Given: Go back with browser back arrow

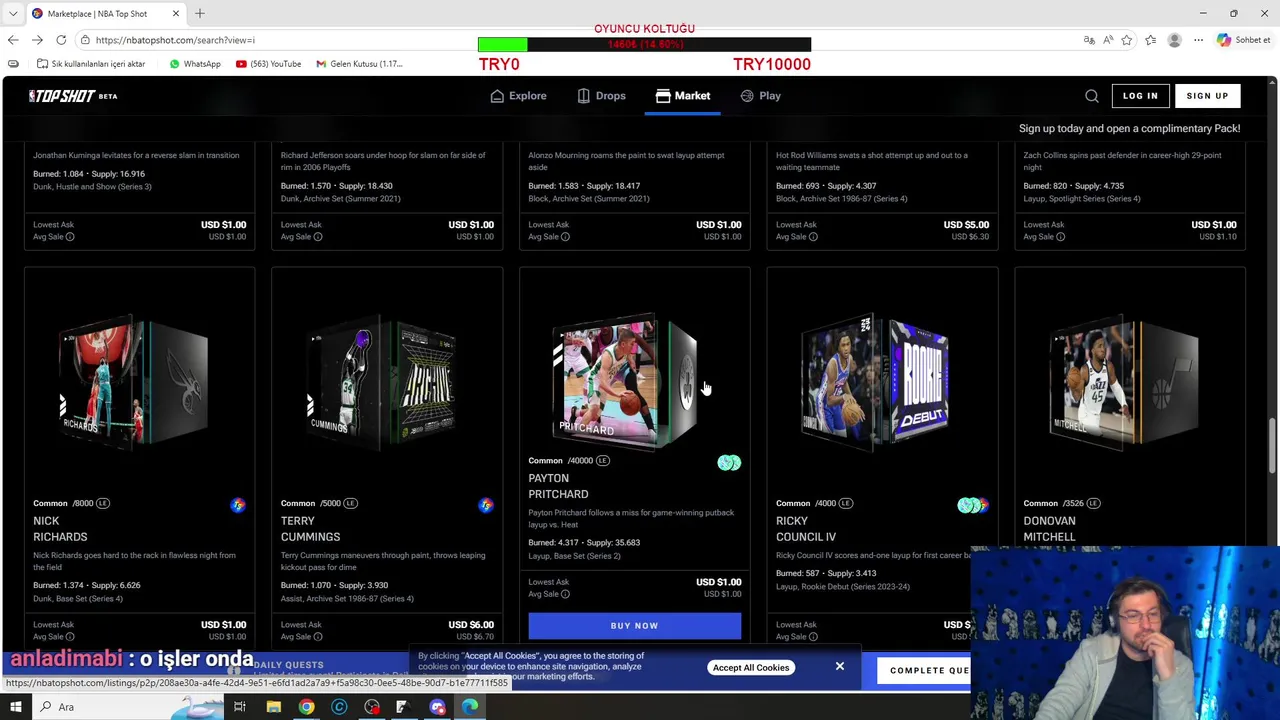Looking at the screenshot, I should pyautogui.click(x=13, y=40).
